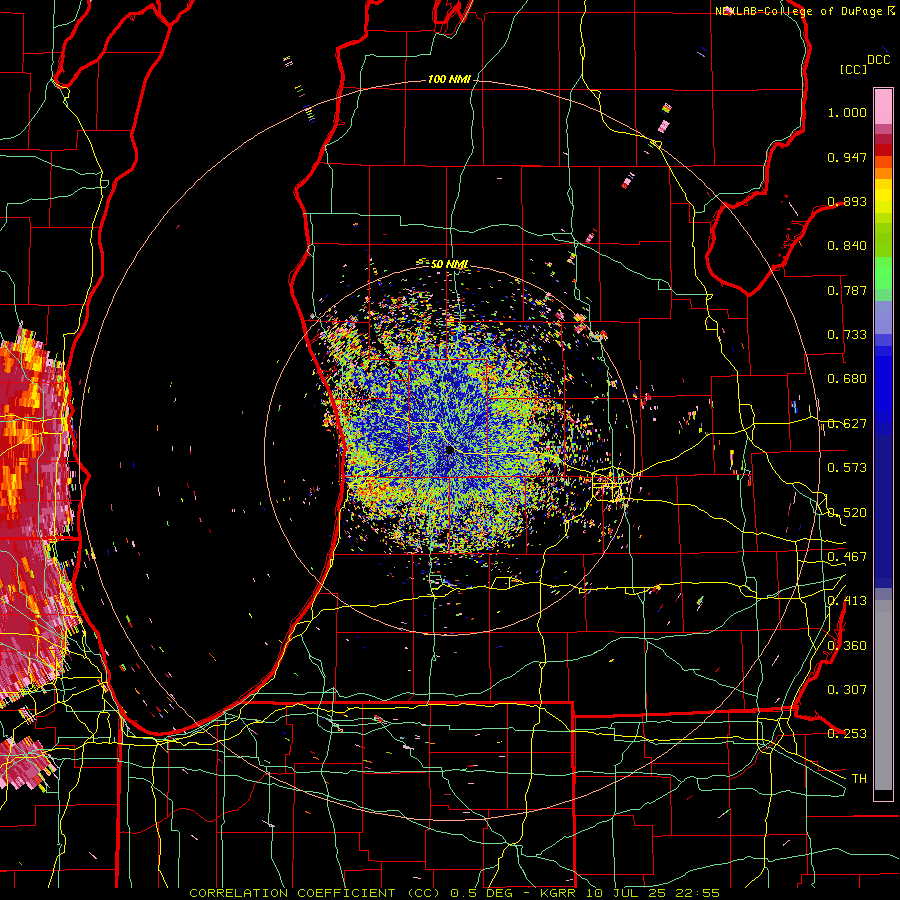The width and height of the screenshot is (900, 900).
Task: Select the 0.467 legend value
Action: [x=847, y=557]
